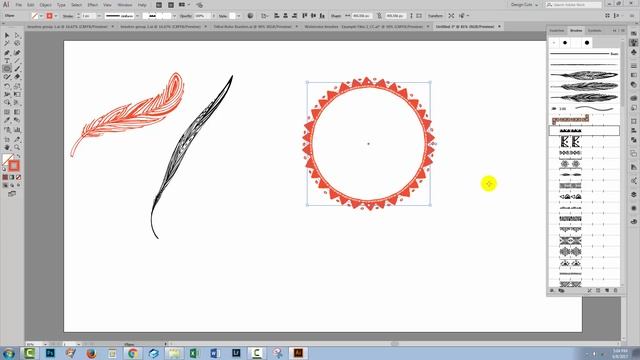Click the Fill swatch in toolbox
Screen dimensions: 640x360
(x=8, y=160)
